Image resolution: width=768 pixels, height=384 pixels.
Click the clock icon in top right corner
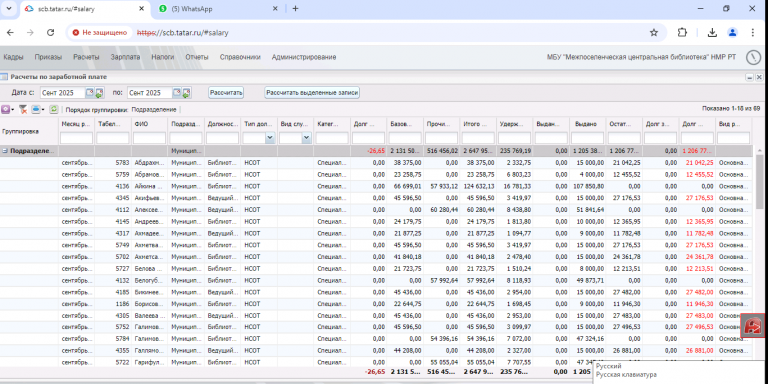pos(754,57)
